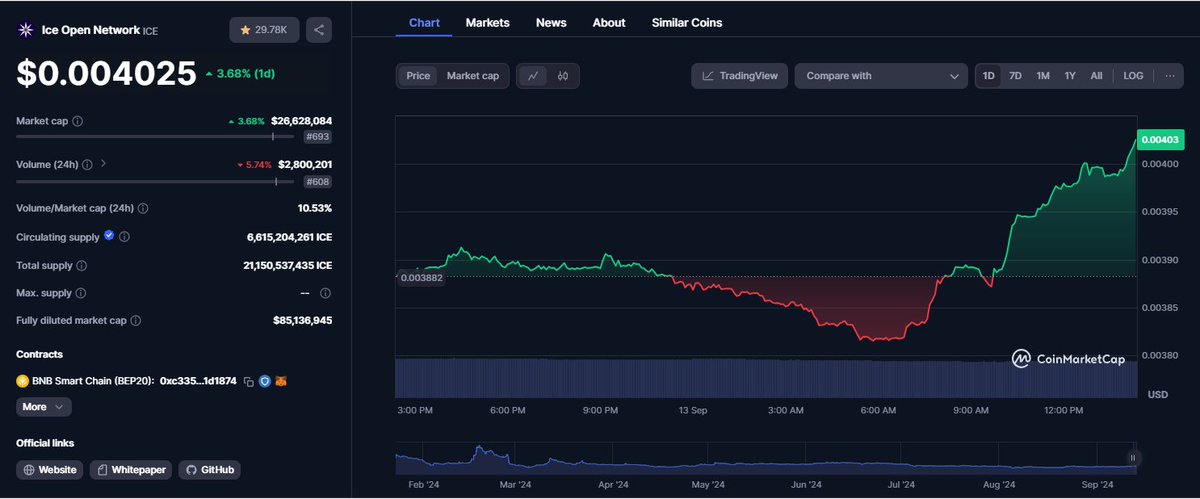This screenshot has width=1200, height=499.
Task: Click the Ice Open Network logo icon
Action: pos(25,30)
